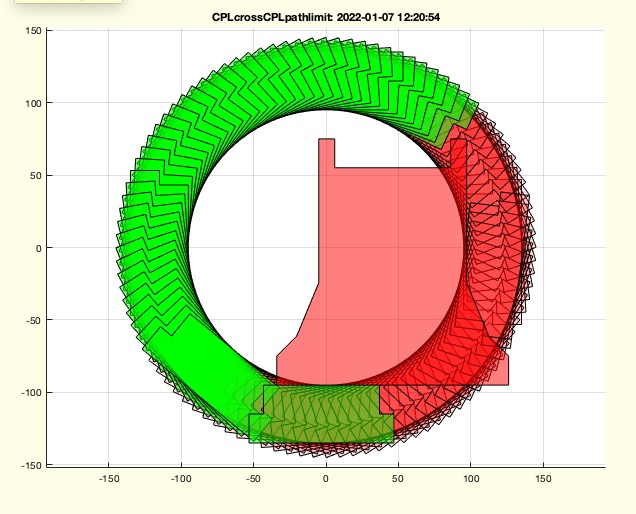Viewport: 636px width, 514px height.
Task: Click the x-axis tick label 100
Action: (470, 480)
